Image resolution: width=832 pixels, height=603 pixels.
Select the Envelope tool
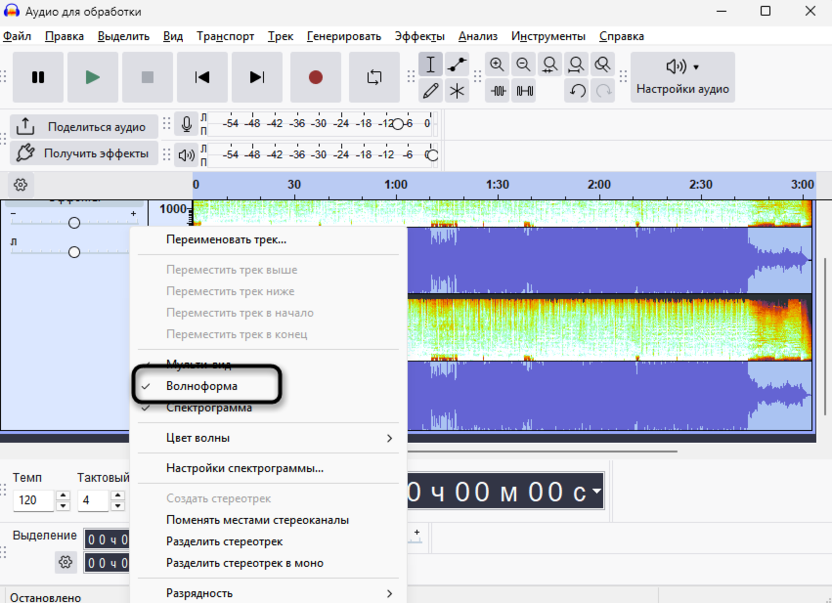457,64
